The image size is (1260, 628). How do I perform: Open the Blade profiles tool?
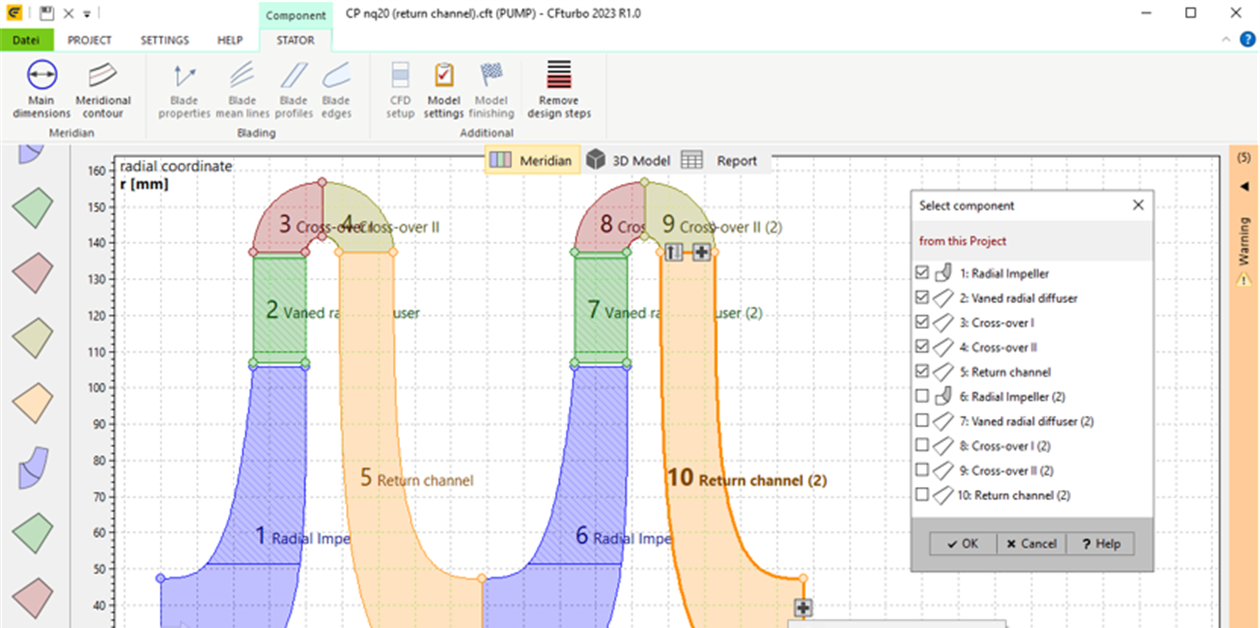coord(292,88)
